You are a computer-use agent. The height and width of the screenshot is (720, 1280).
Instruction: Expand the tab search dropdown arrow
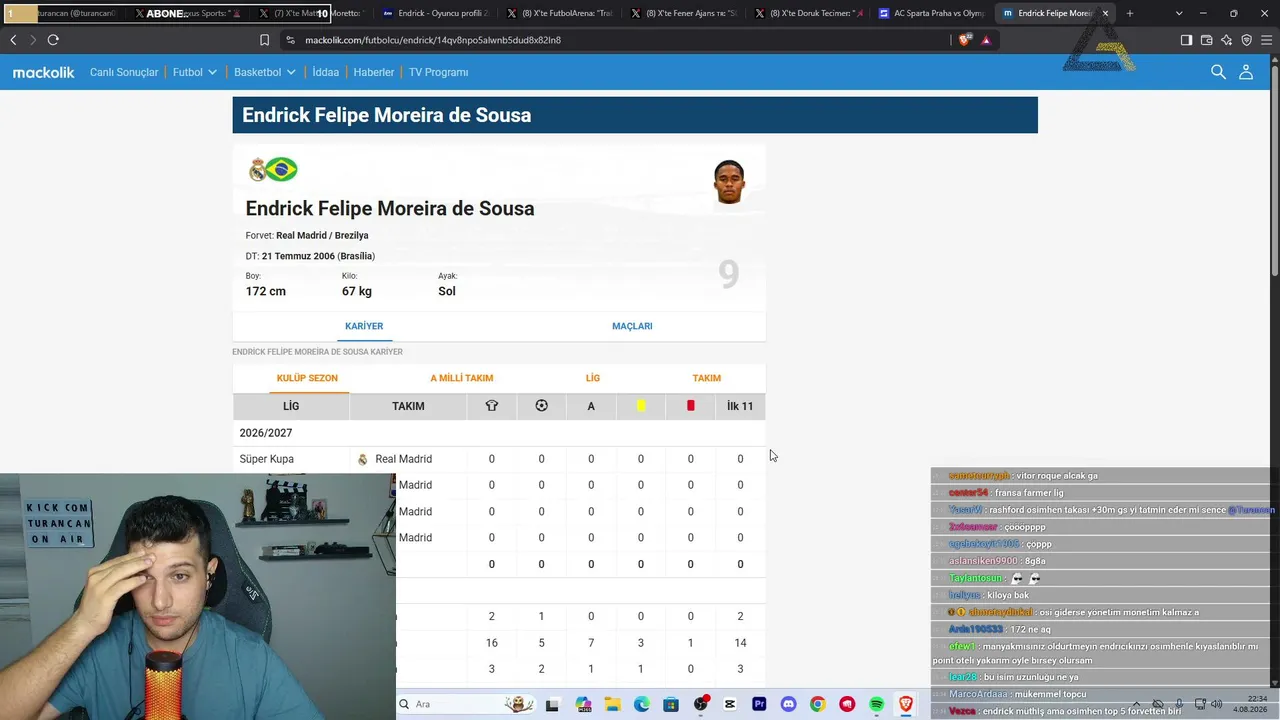tap(1179, 13)
